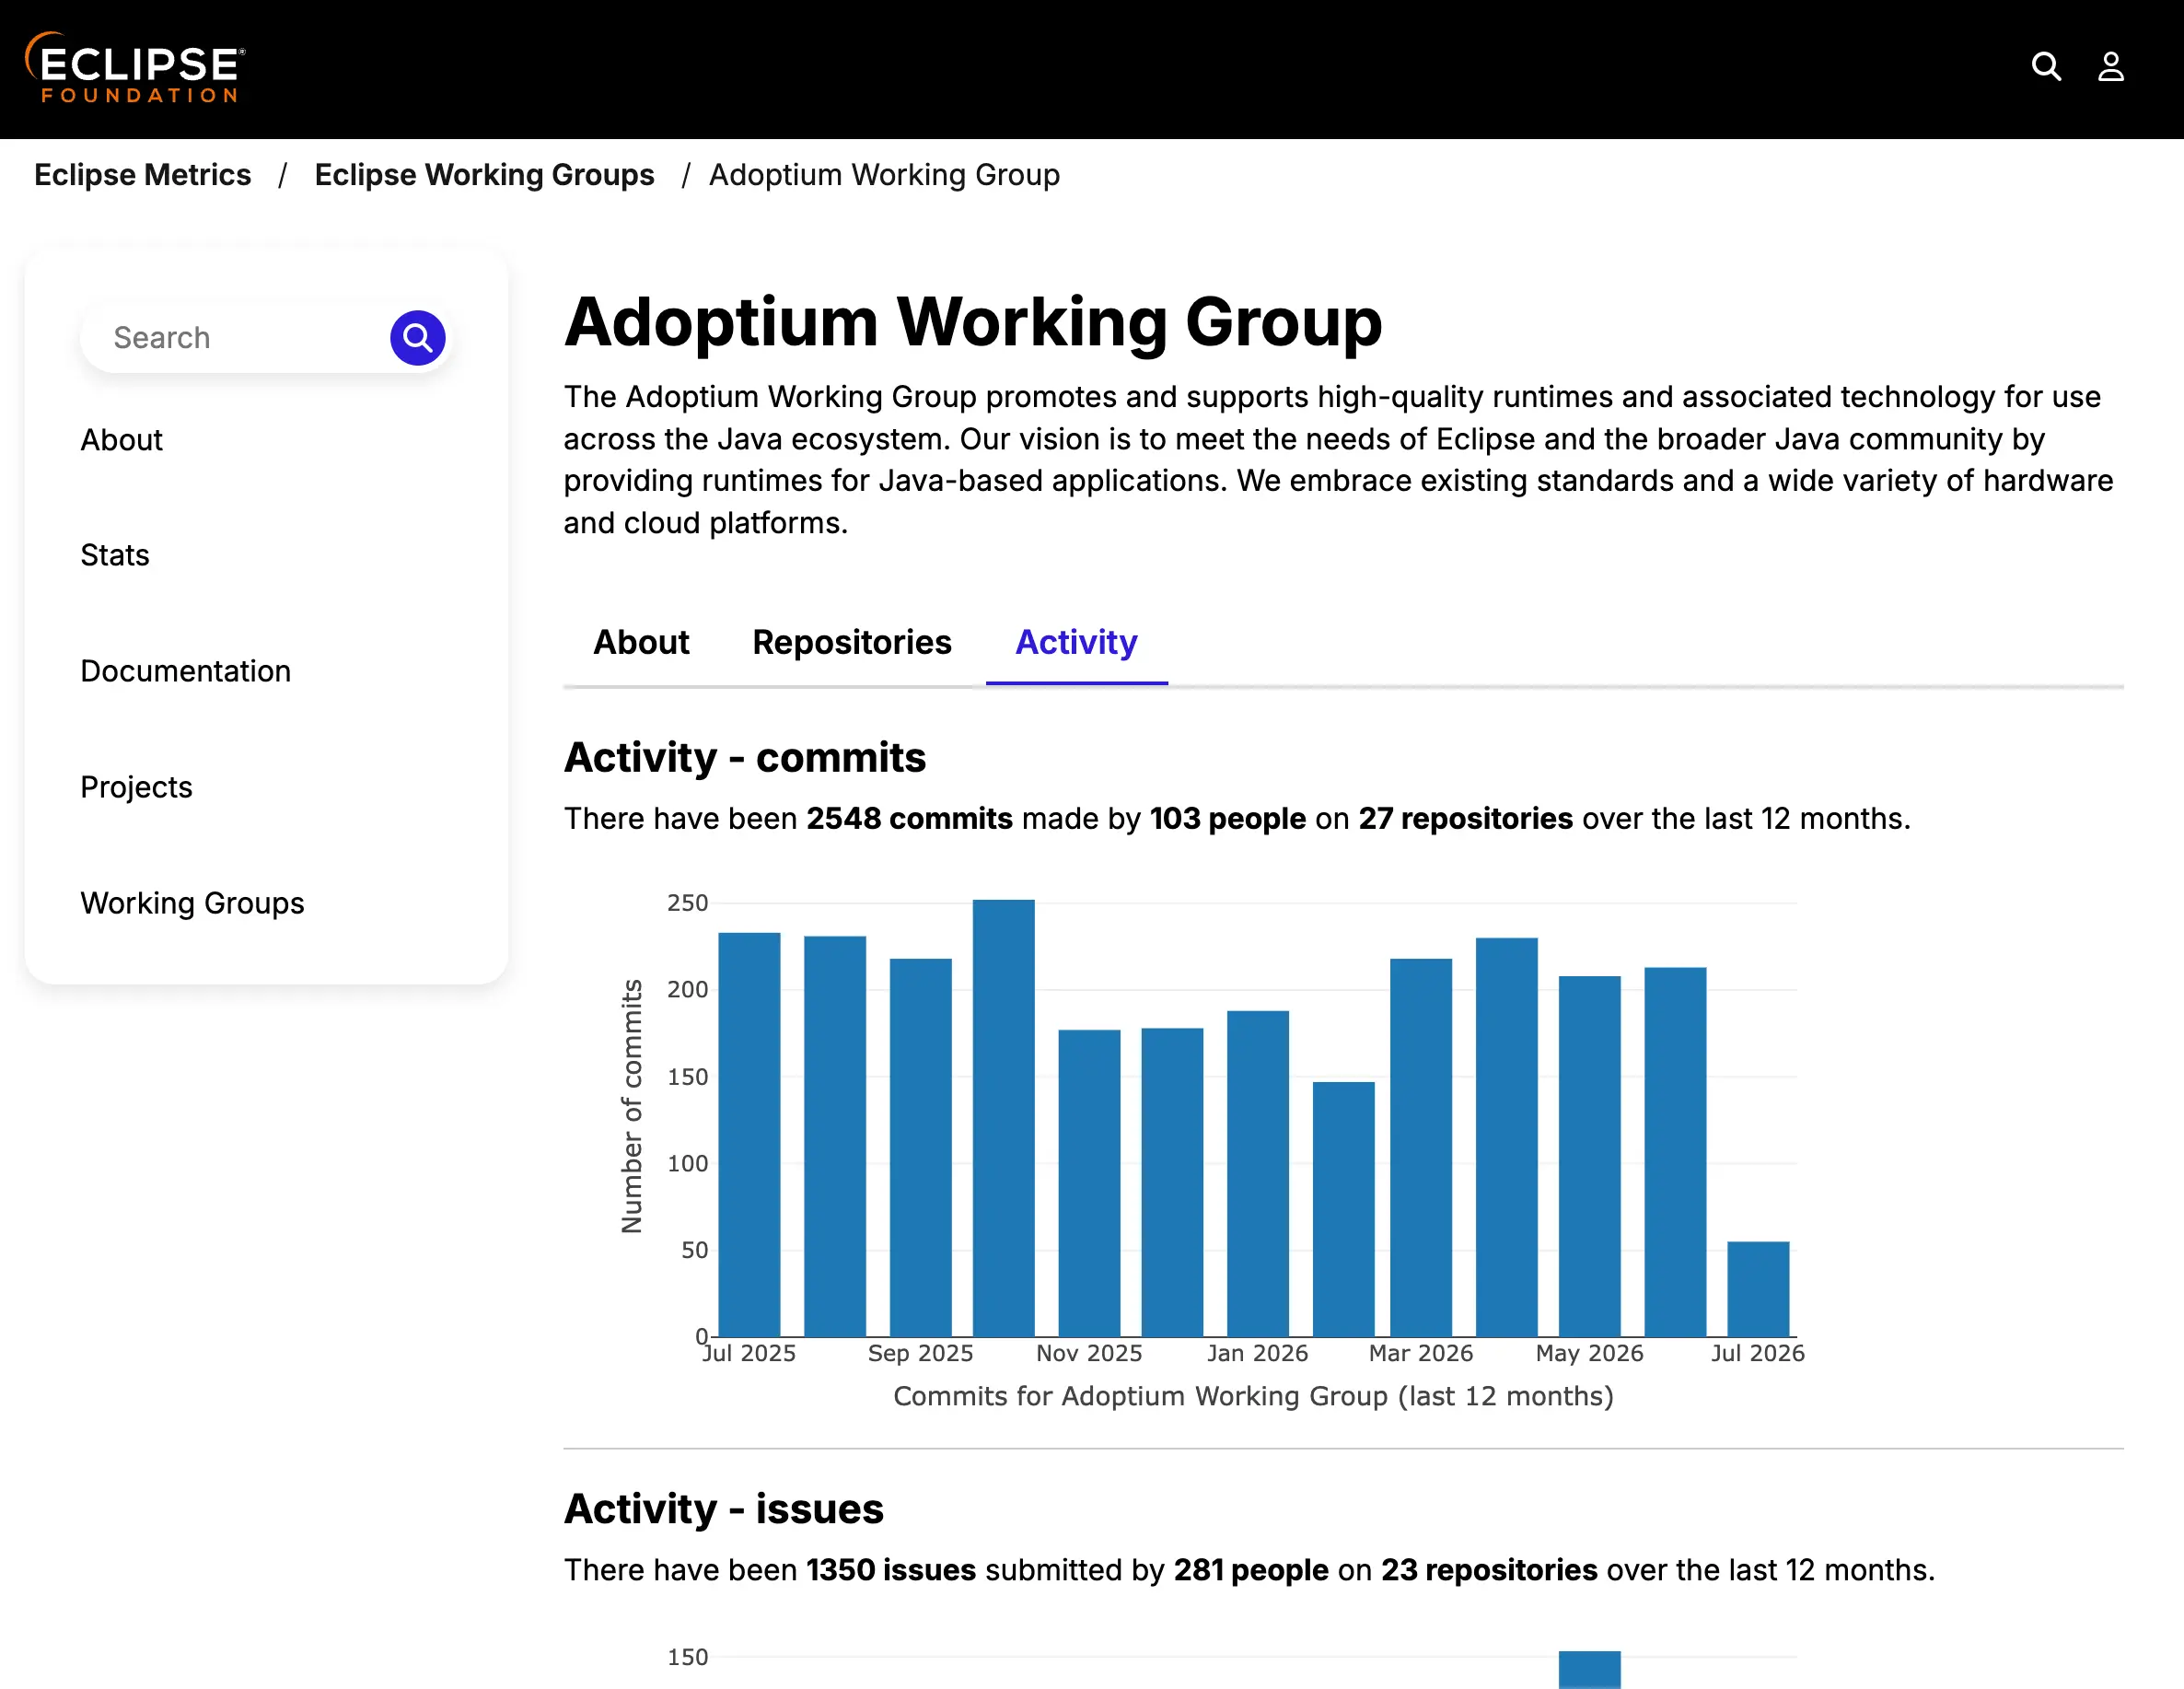
Task: Open Documentation in the sidebar
Action: point(186,671)
